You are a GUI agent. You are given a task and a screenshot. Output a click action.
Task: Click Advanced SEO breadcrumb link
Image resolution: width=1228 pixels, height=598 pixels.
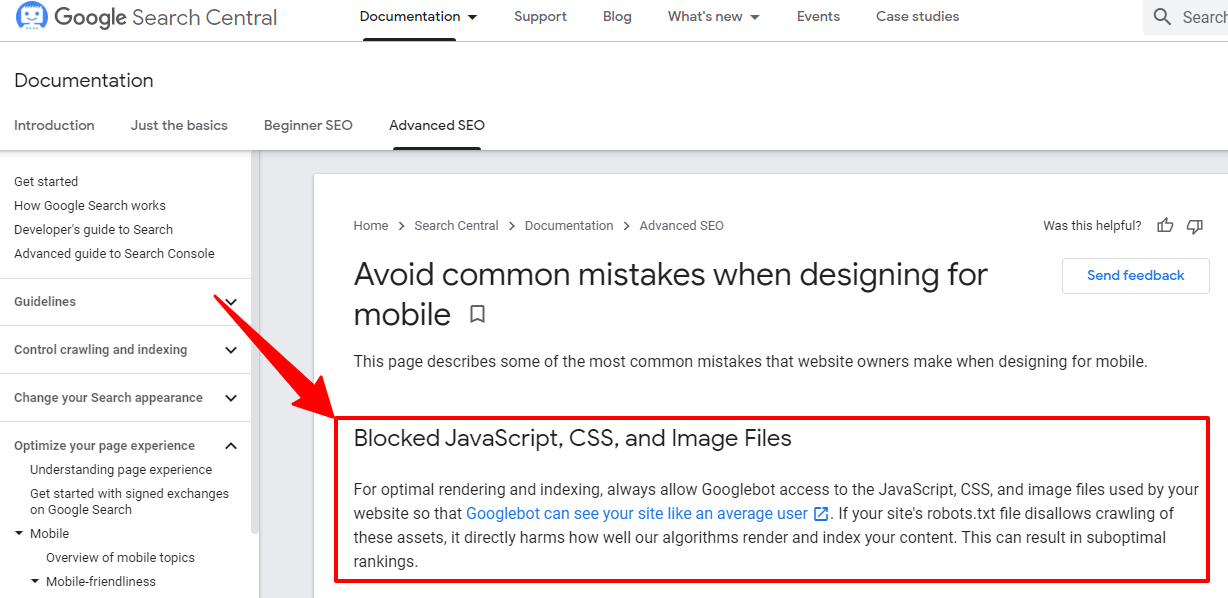point(681,226)
